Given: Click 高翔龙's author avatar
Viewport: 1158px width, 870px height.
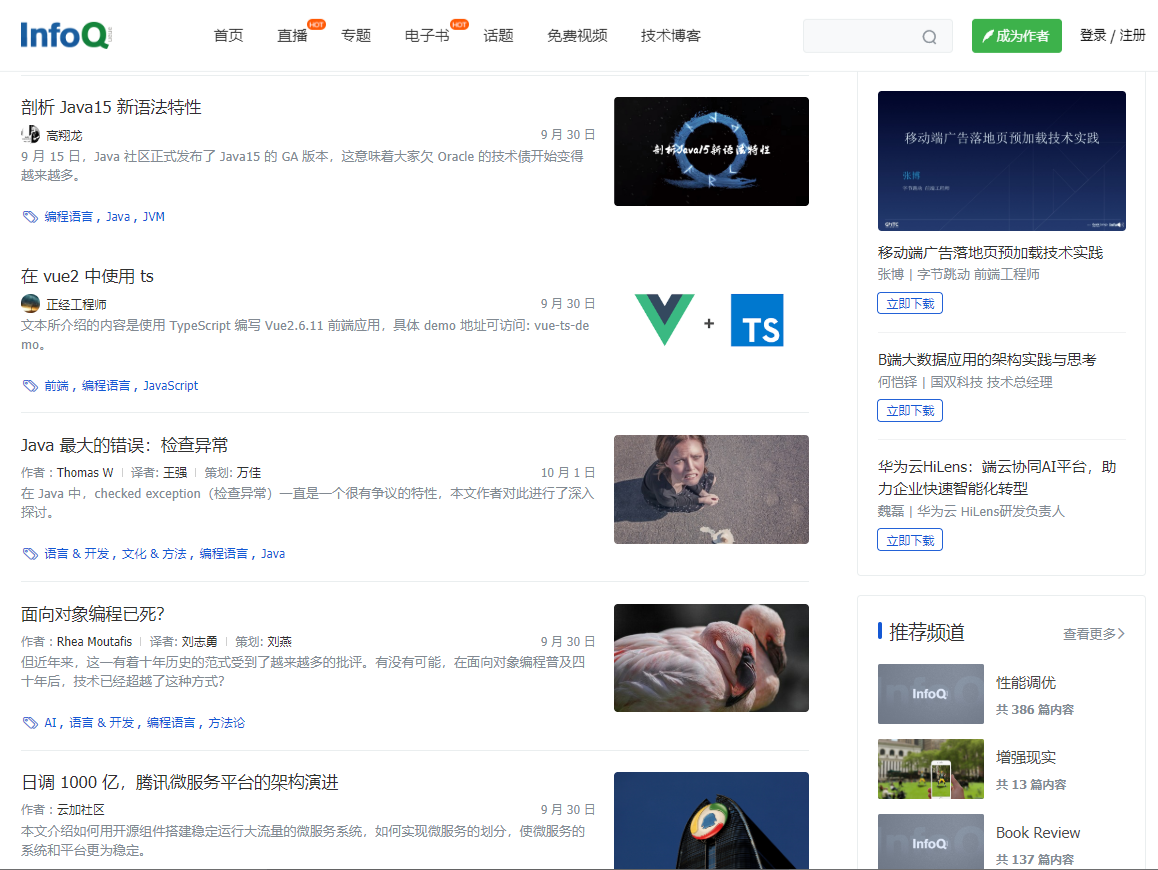Looking at the screenshot, I should tap(30, 134).
